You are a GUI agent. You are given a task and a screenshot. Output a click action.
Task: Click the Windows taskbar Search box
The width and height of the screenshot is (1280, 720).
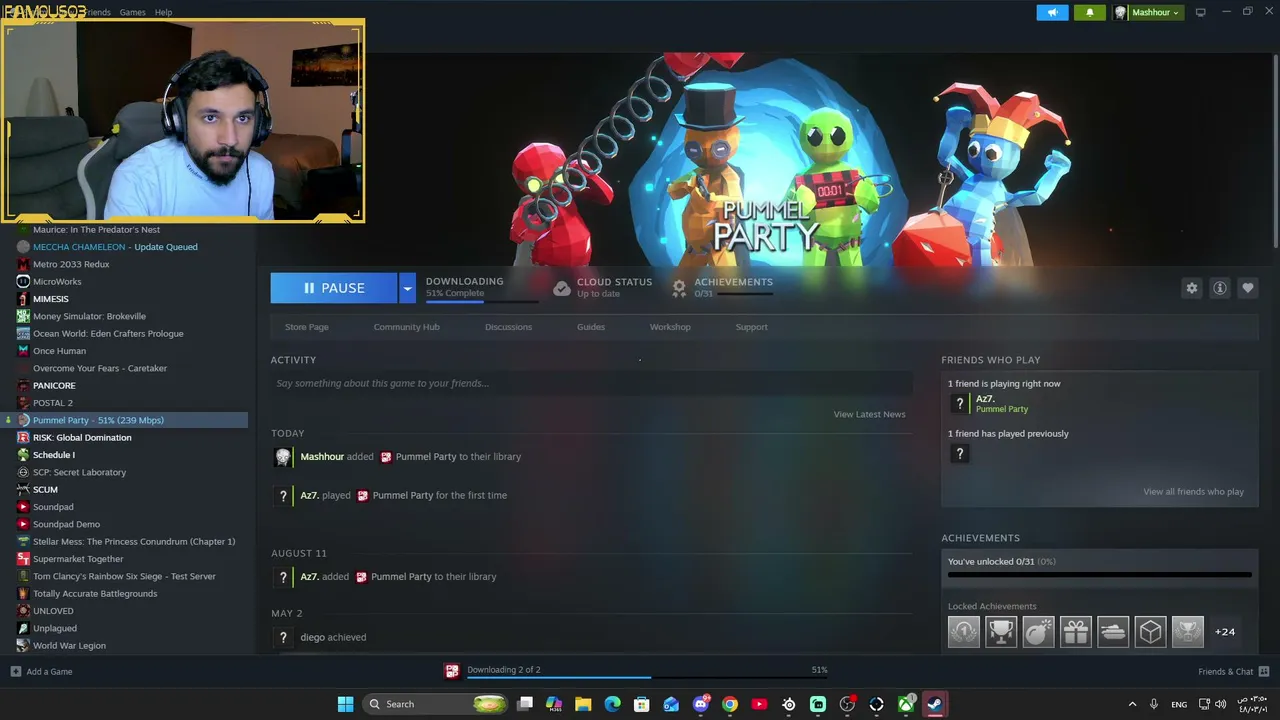[x=434, y=704]
